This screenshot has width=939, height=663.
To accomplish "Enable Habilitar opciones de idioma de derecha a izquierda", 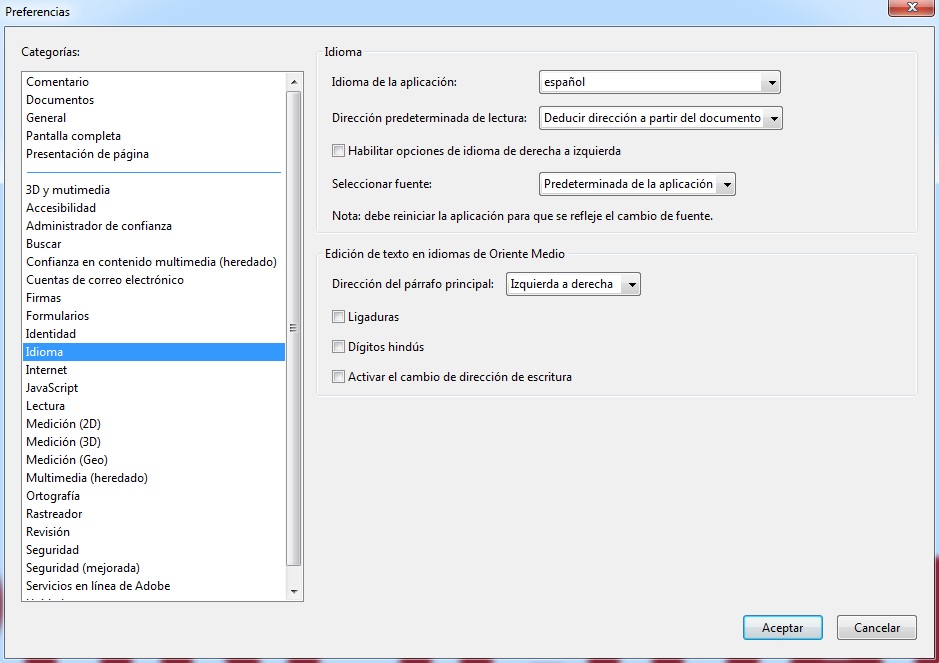I will point(337,150).
